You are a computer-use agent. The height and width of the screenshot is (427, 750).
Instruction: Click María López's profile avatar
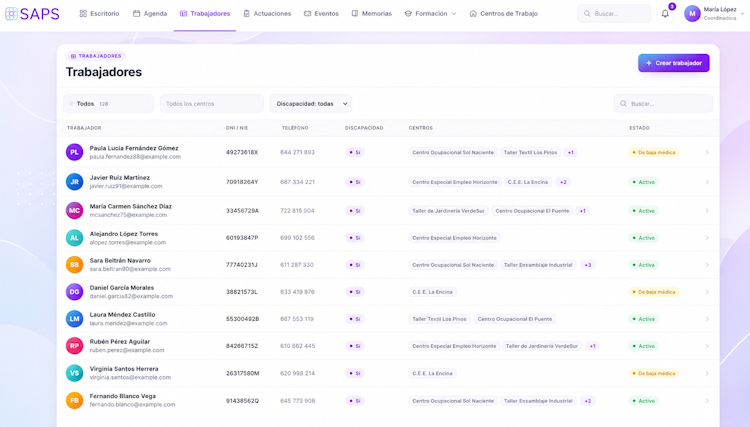click(x=692, y=14)
